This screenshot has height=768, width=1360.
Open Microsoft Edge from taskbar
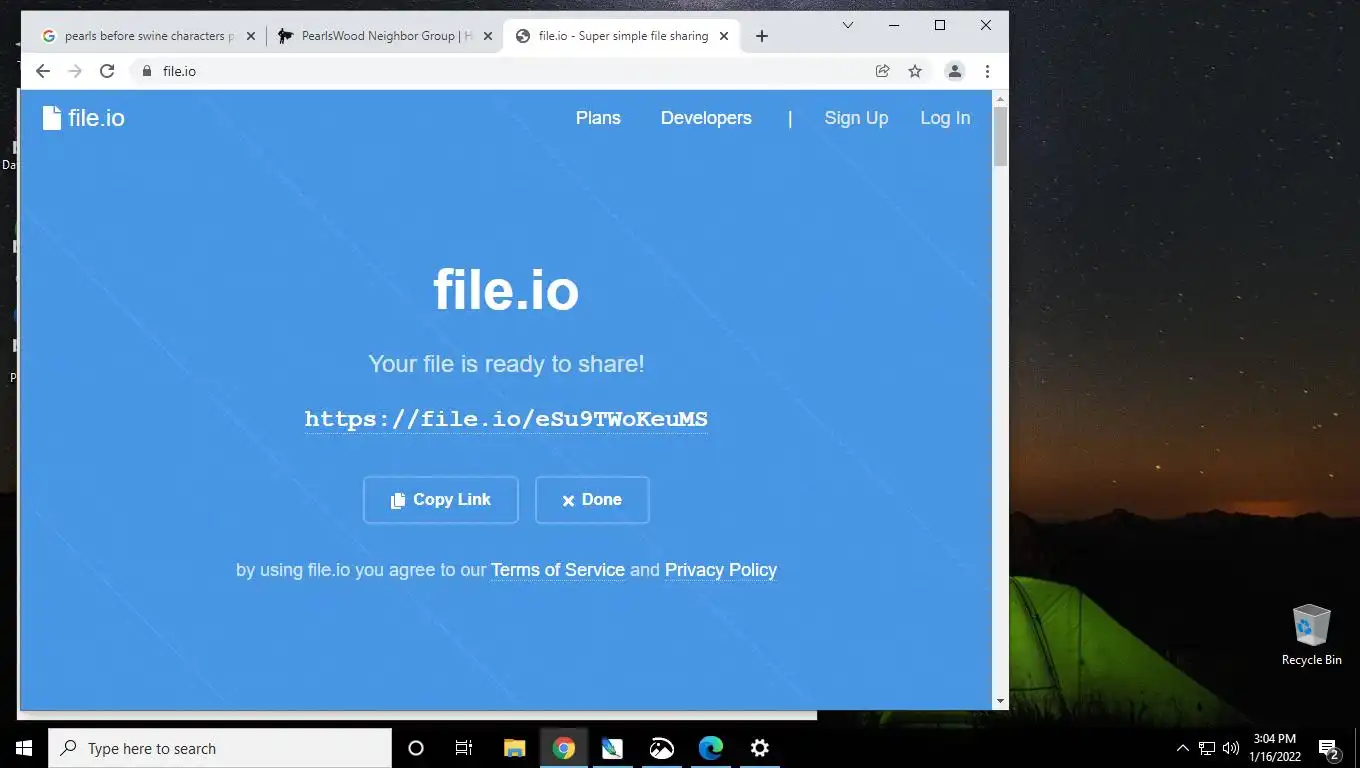(711, 748)
